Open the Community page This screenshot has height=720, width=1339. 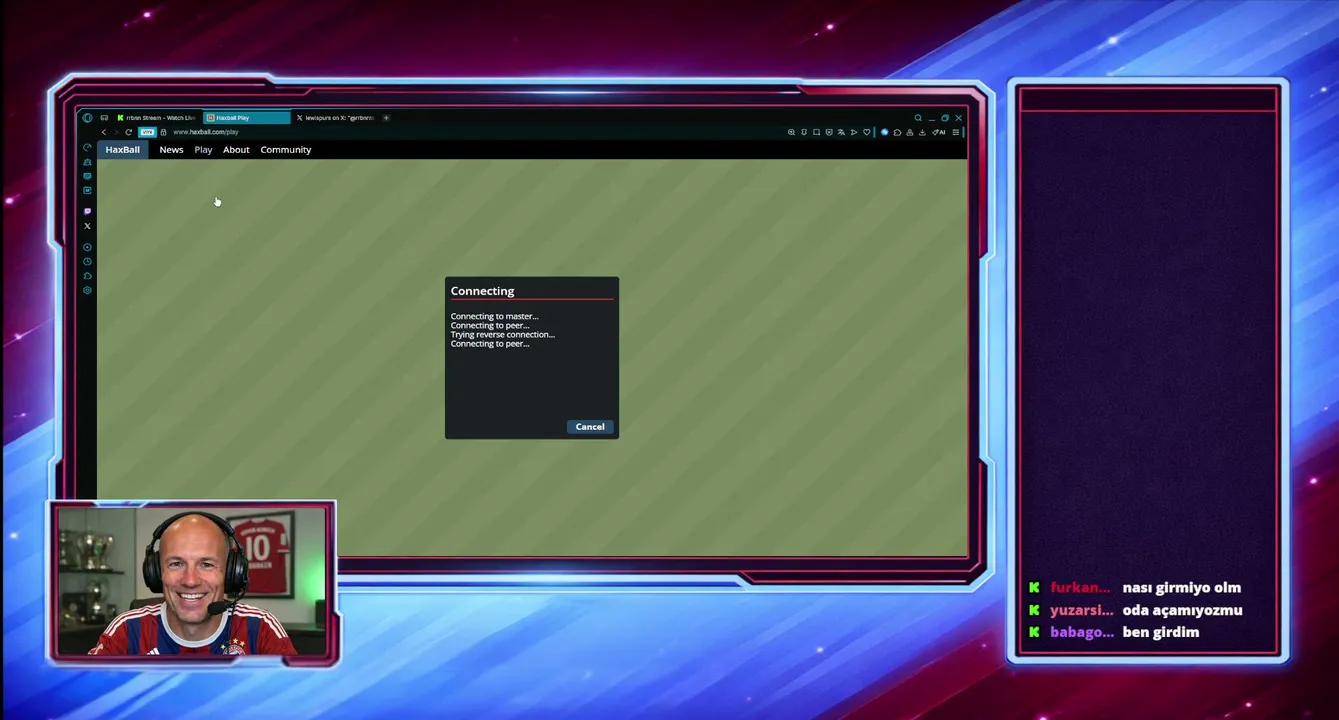point(286,150)
